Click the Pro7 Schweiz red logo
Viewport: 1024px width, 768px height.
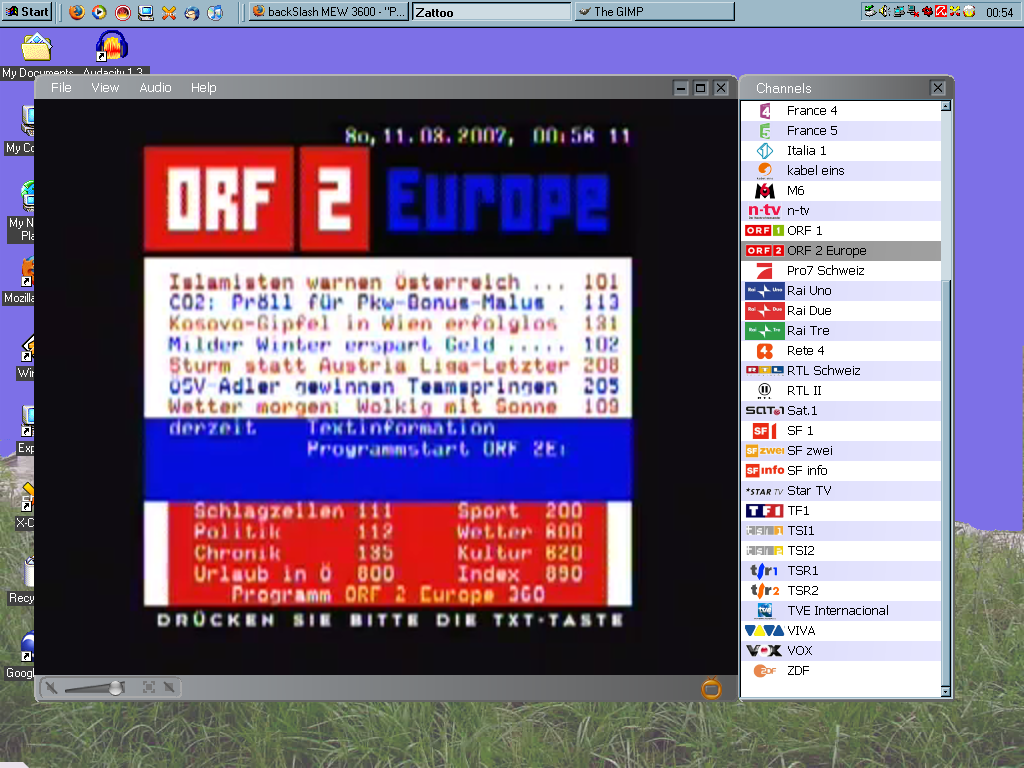765,270
